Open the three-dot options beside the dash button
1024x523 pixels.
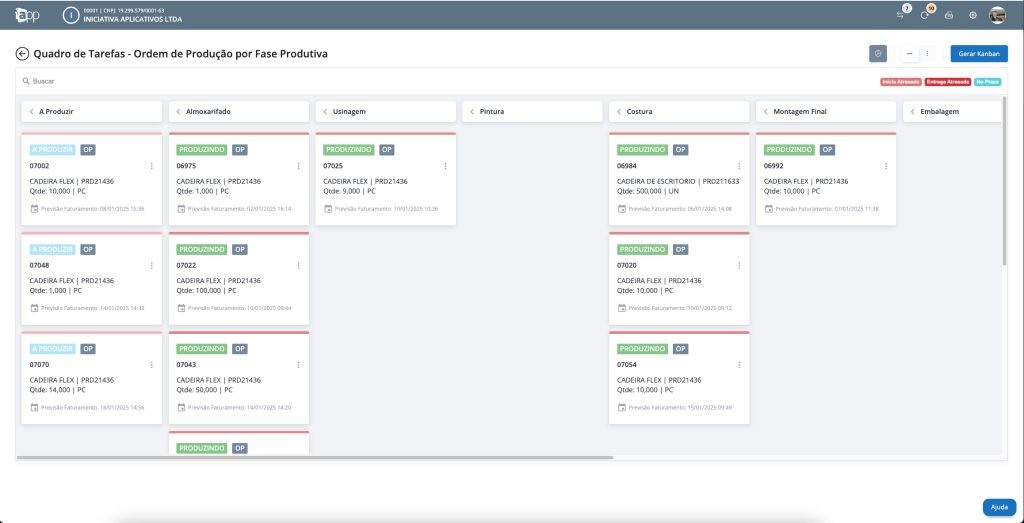[927, 54]
